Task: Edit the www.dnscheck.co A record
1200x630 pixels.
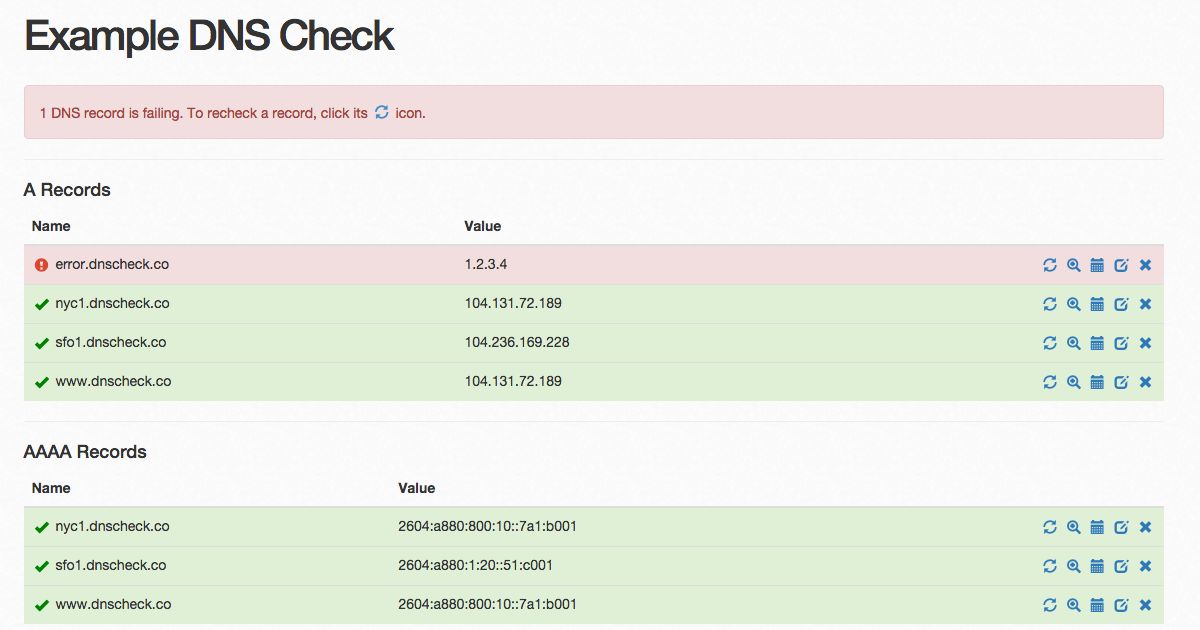Action: point(1122,382)
